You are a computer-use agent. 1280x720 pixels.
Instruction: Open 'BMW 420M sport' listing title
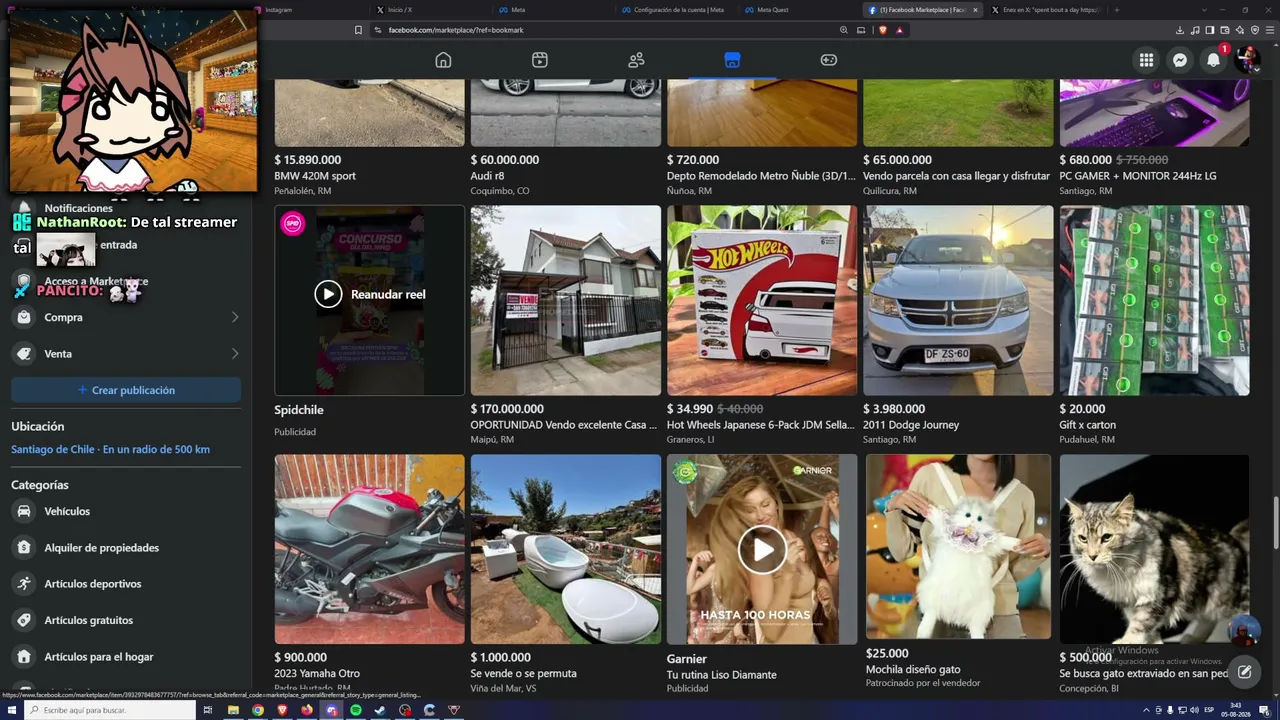(x=315, y=176)
